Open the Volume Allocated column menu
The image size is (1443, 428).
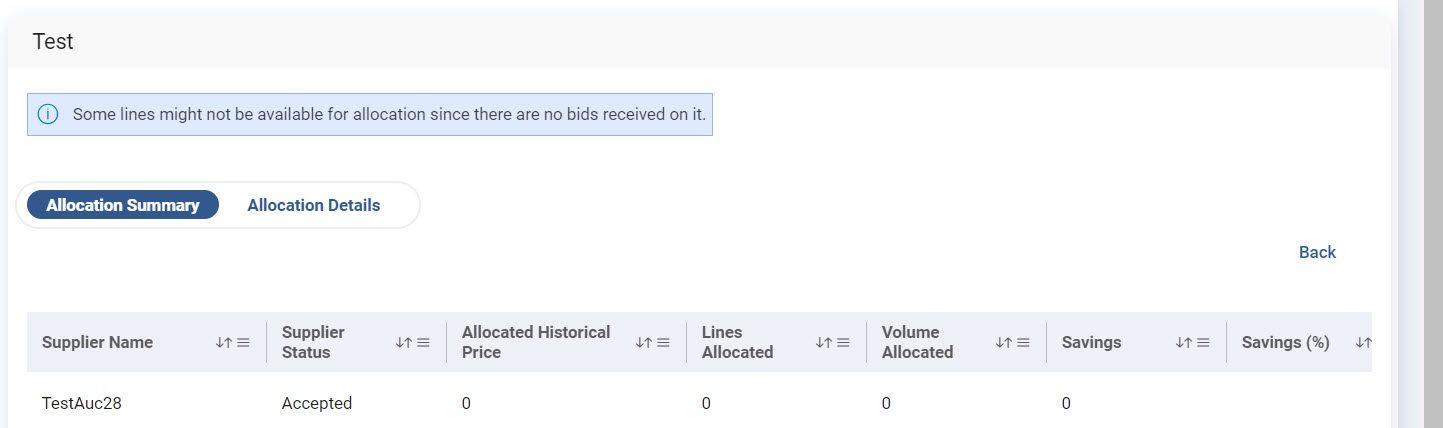coord(1023,343)
